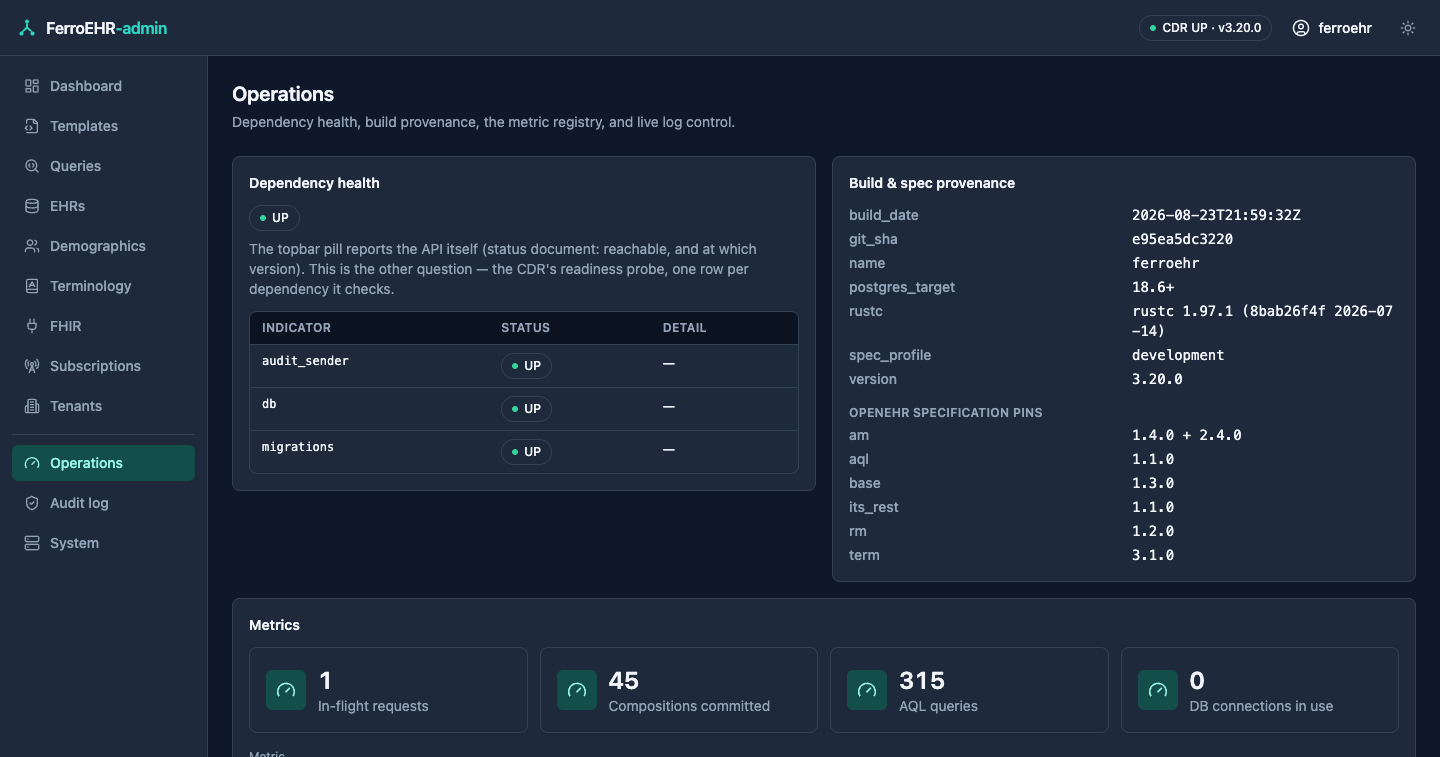Click the db row UP status badge
The height and width of the screenshot is (757, 1440).
pos(526,409)
